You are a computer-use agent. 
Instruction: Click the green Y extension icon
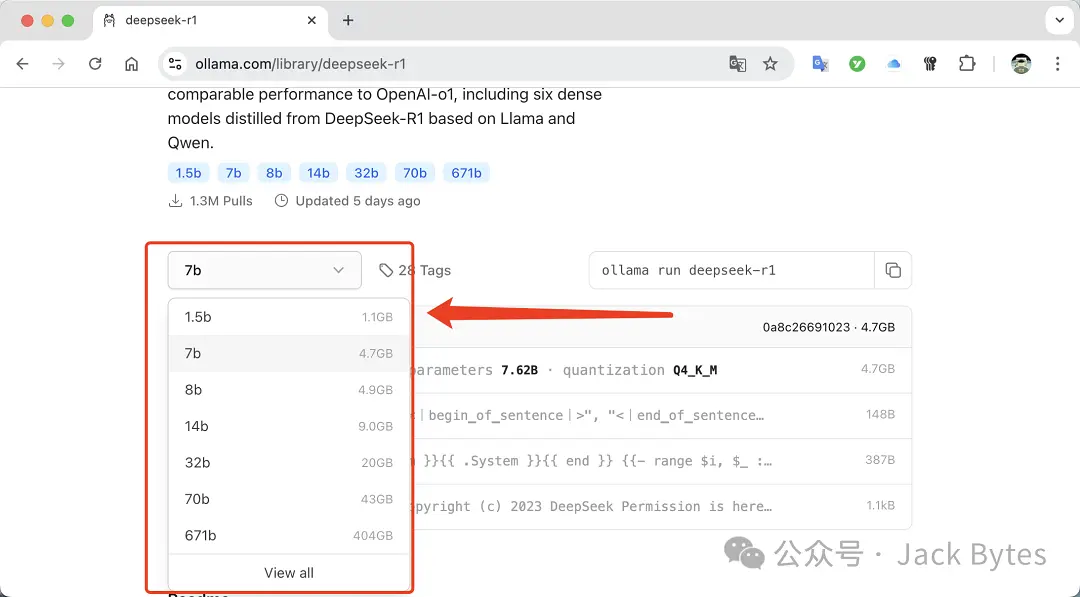[x=857, y=63]
